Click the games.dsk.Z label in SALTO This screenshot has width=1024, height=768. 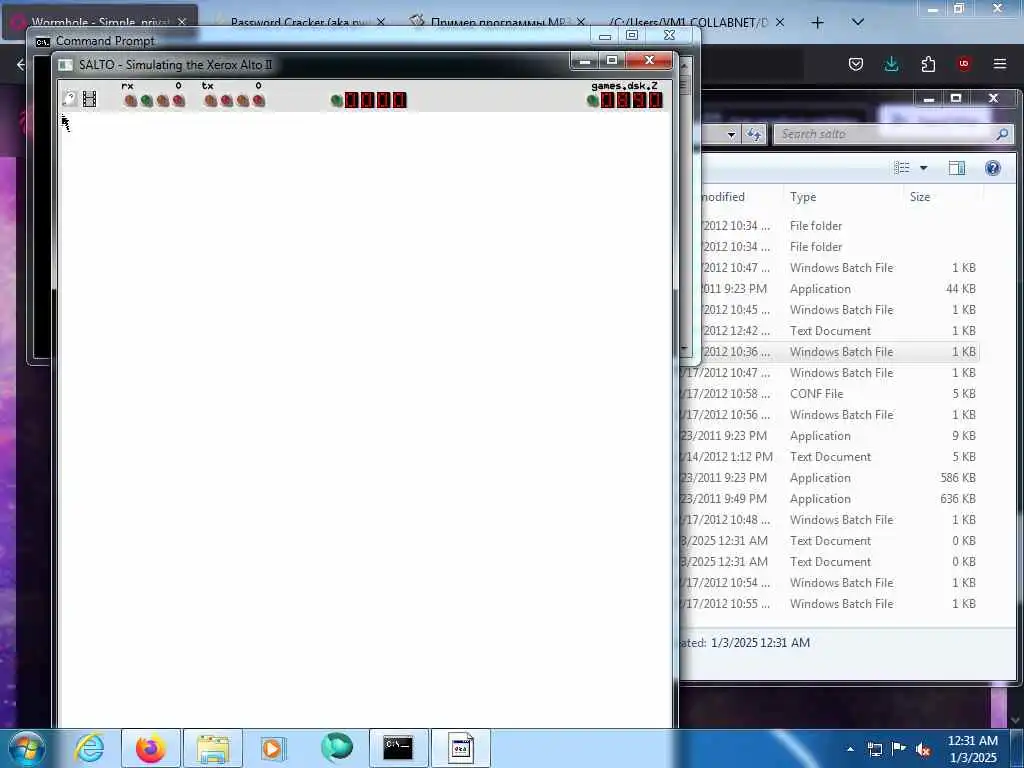(x=624, y=86)
